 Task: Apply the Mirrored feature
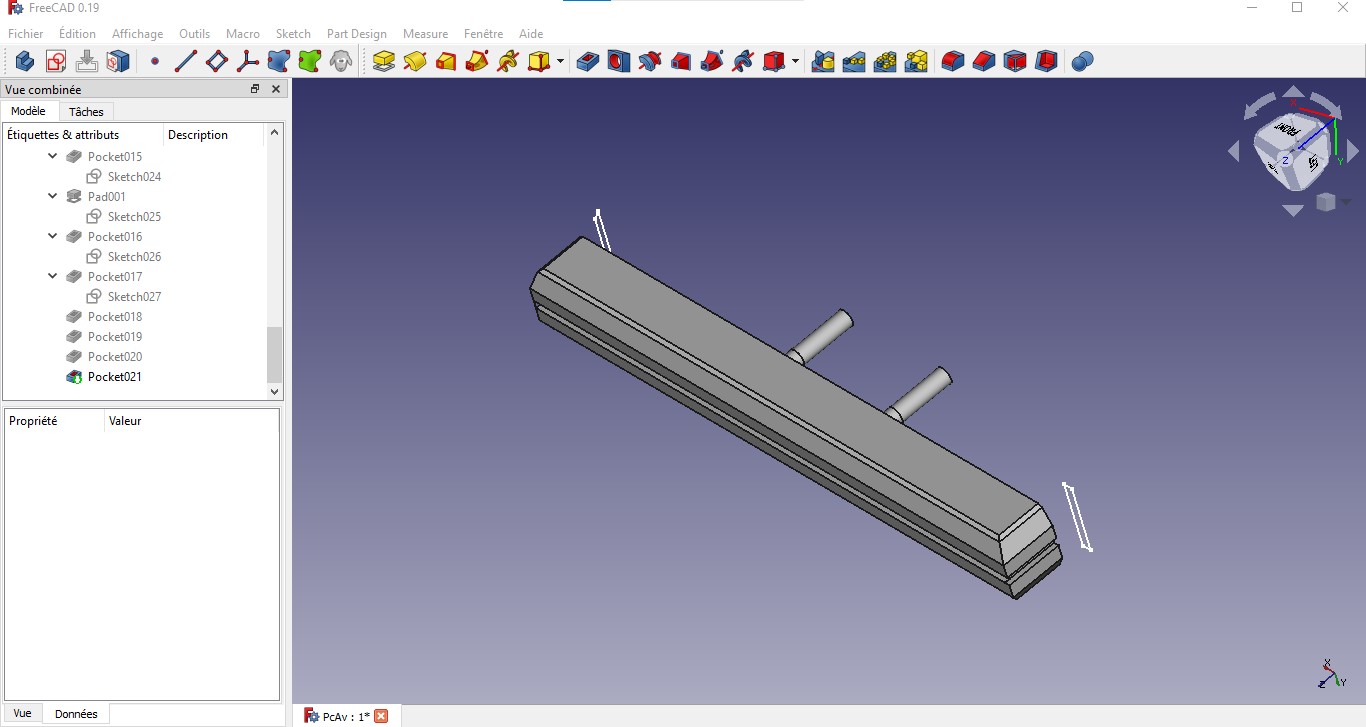click(823, 62)
